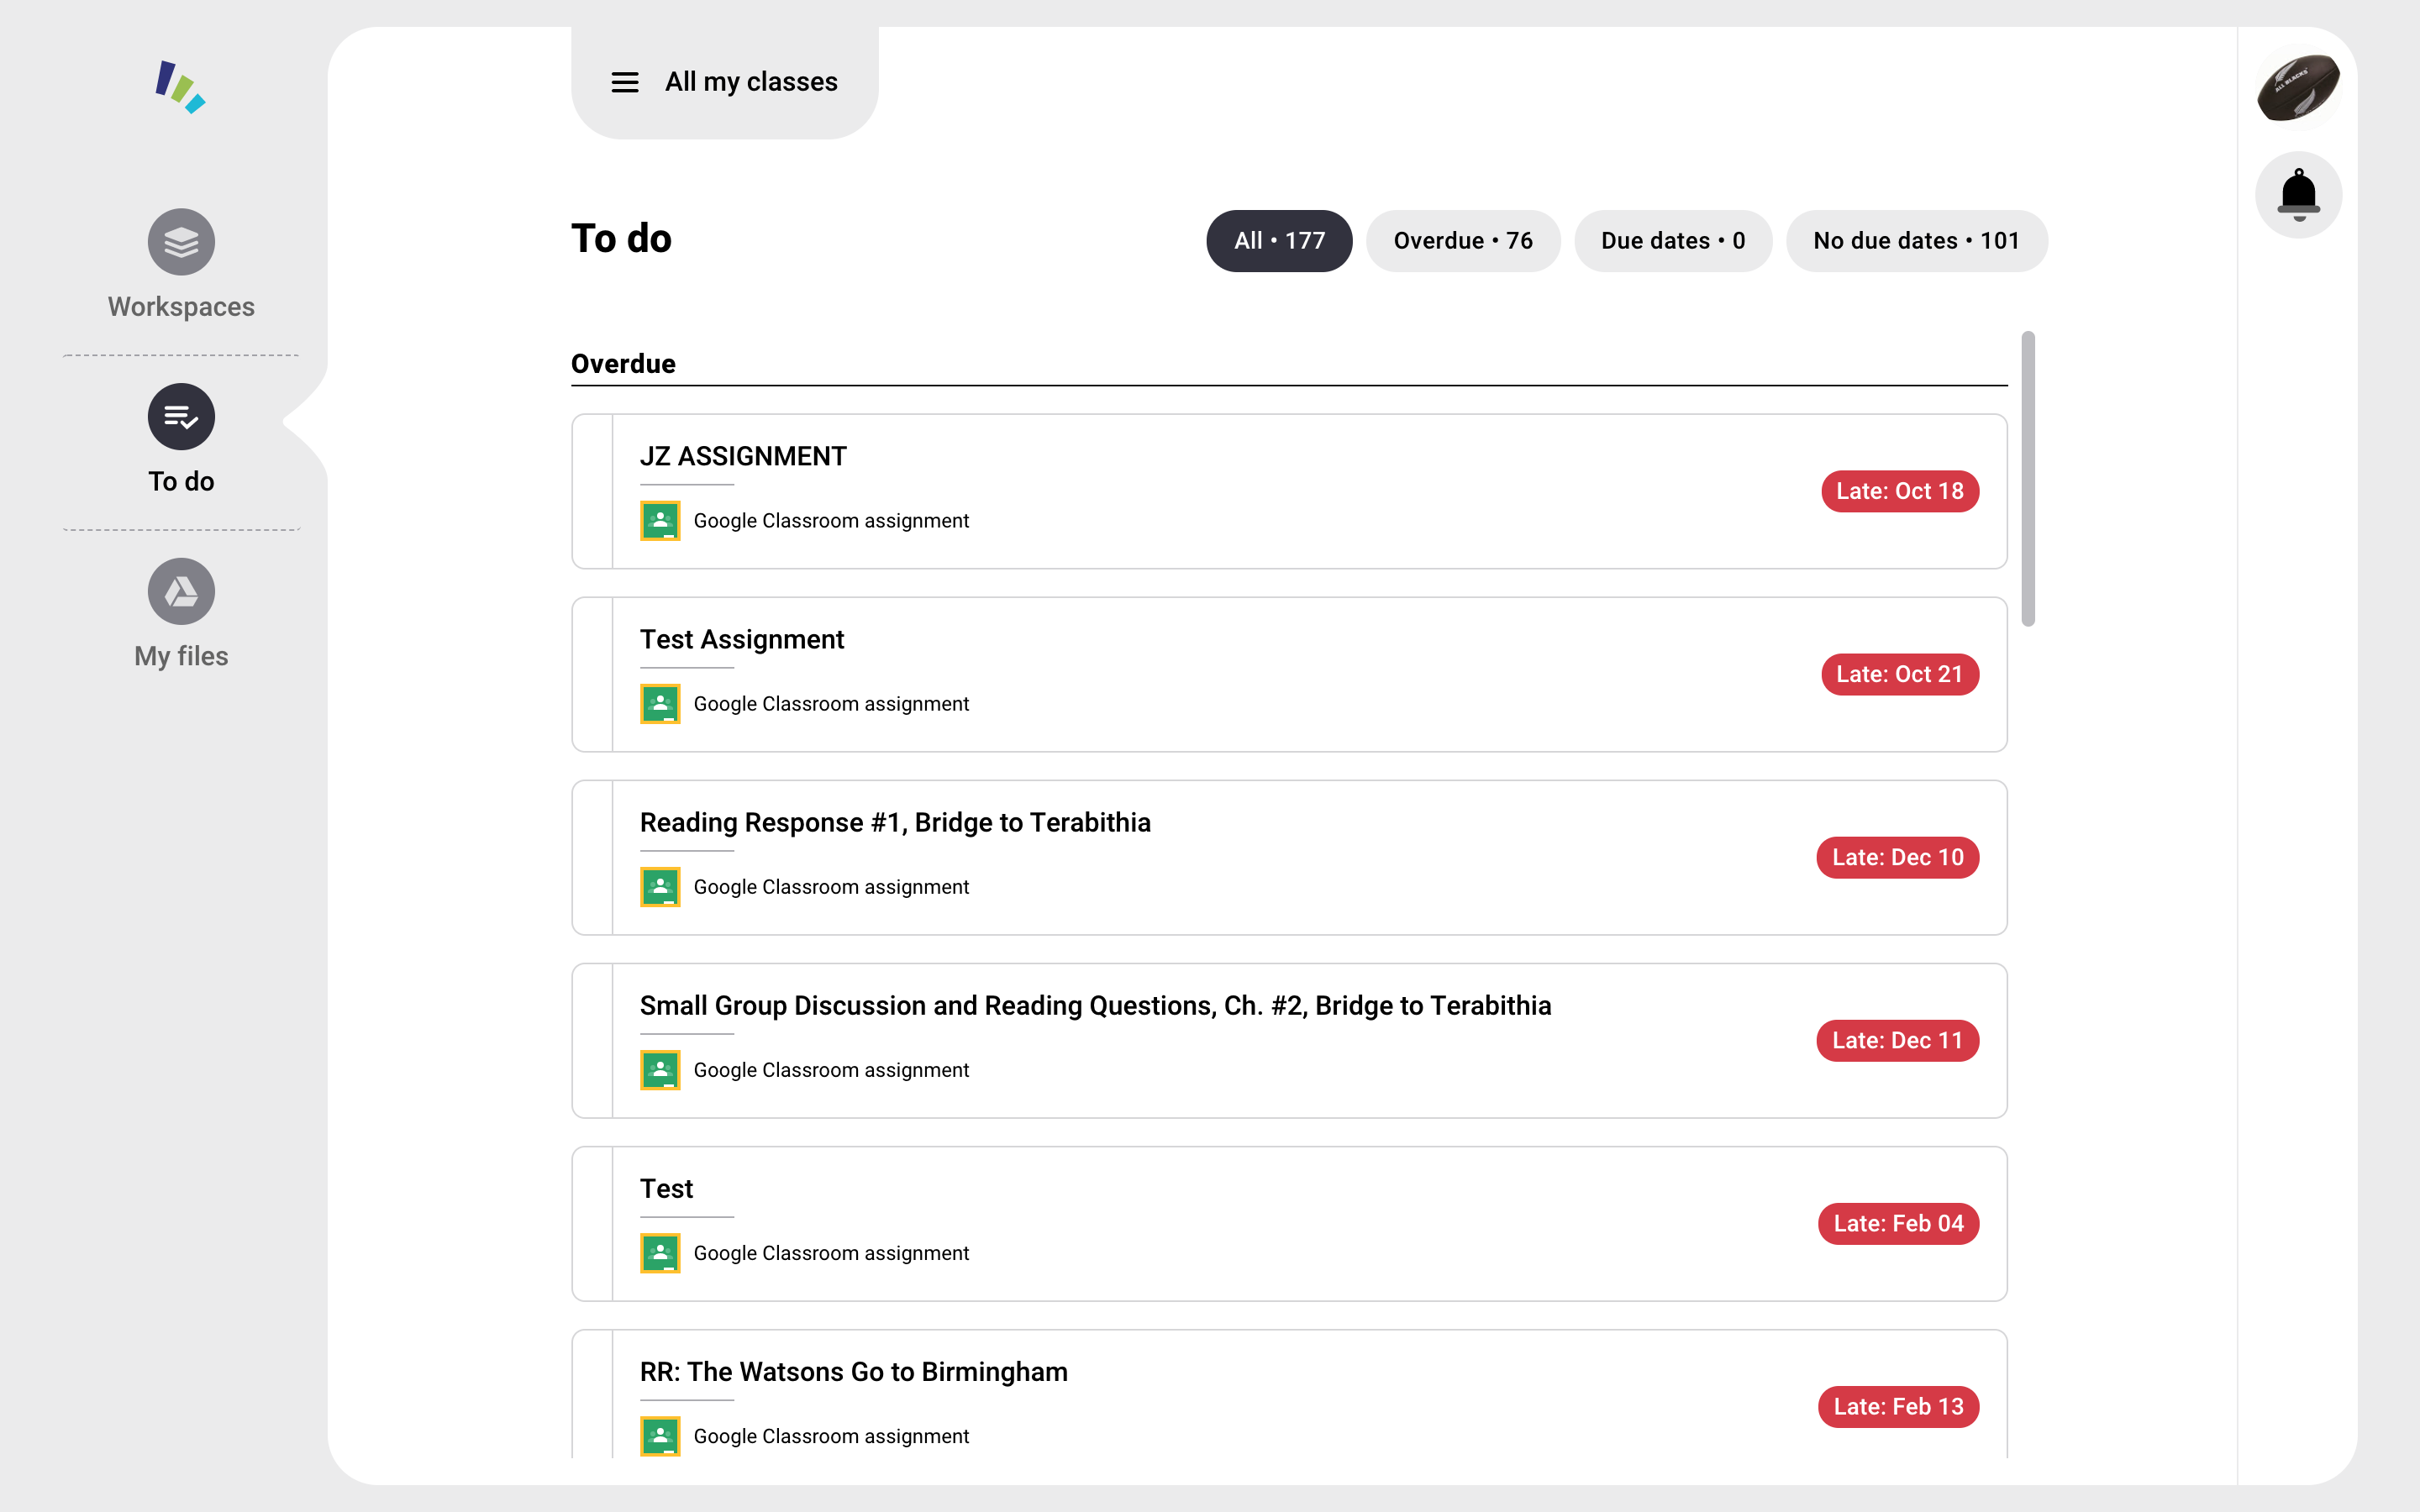
Task: Open the Test Assignment title
Action: click(x=742, y=640)
